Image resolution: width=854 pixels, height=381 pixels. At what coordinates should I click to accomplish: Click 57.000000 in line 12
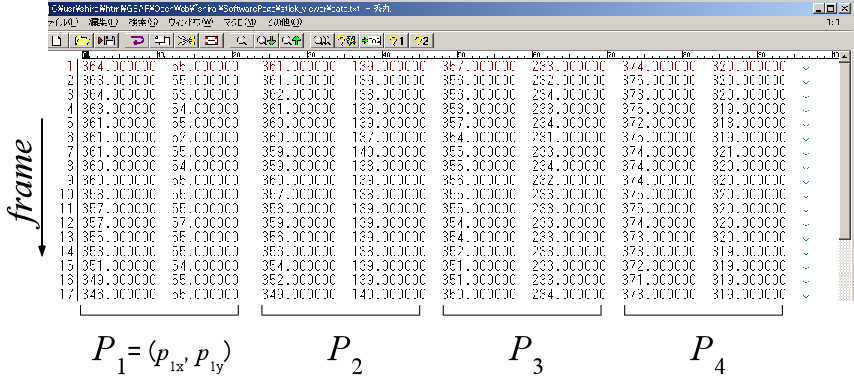click(205, 222)
